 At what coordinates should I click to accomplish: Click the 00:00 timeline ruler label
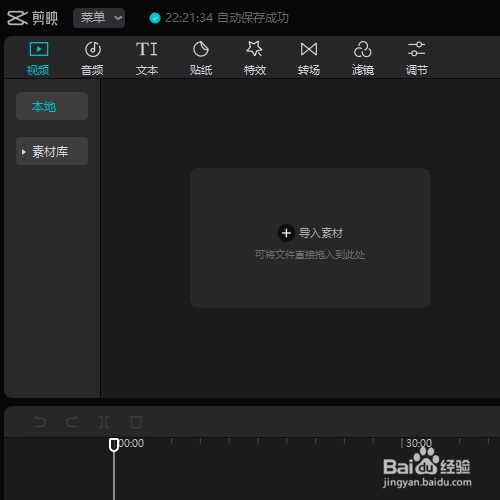pyautogui.click(x=132, y=443)
